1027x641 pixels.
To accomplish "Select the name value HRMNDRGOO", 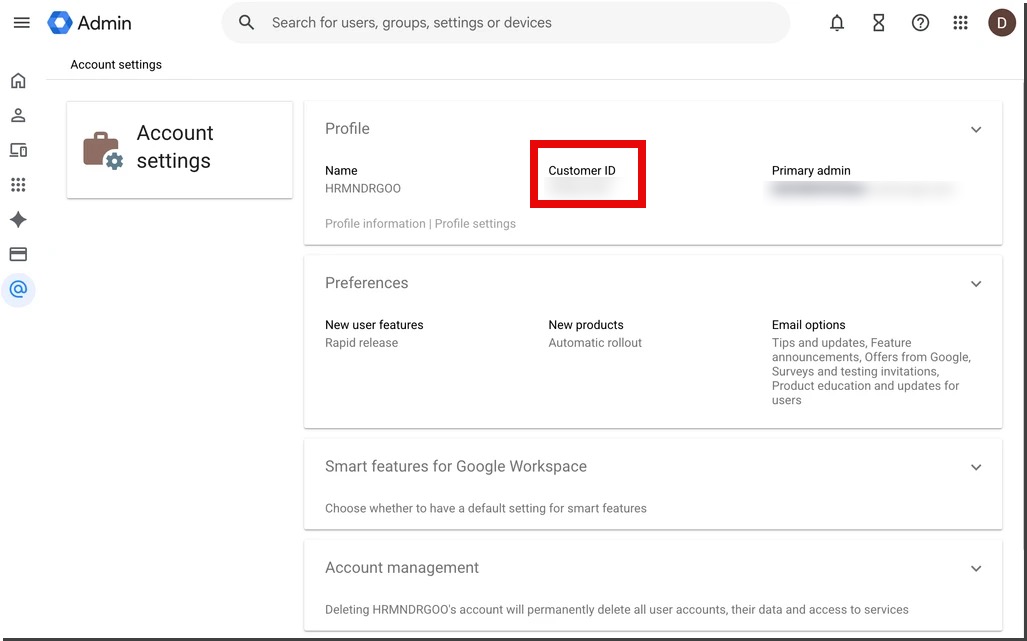I will [363, 189].
